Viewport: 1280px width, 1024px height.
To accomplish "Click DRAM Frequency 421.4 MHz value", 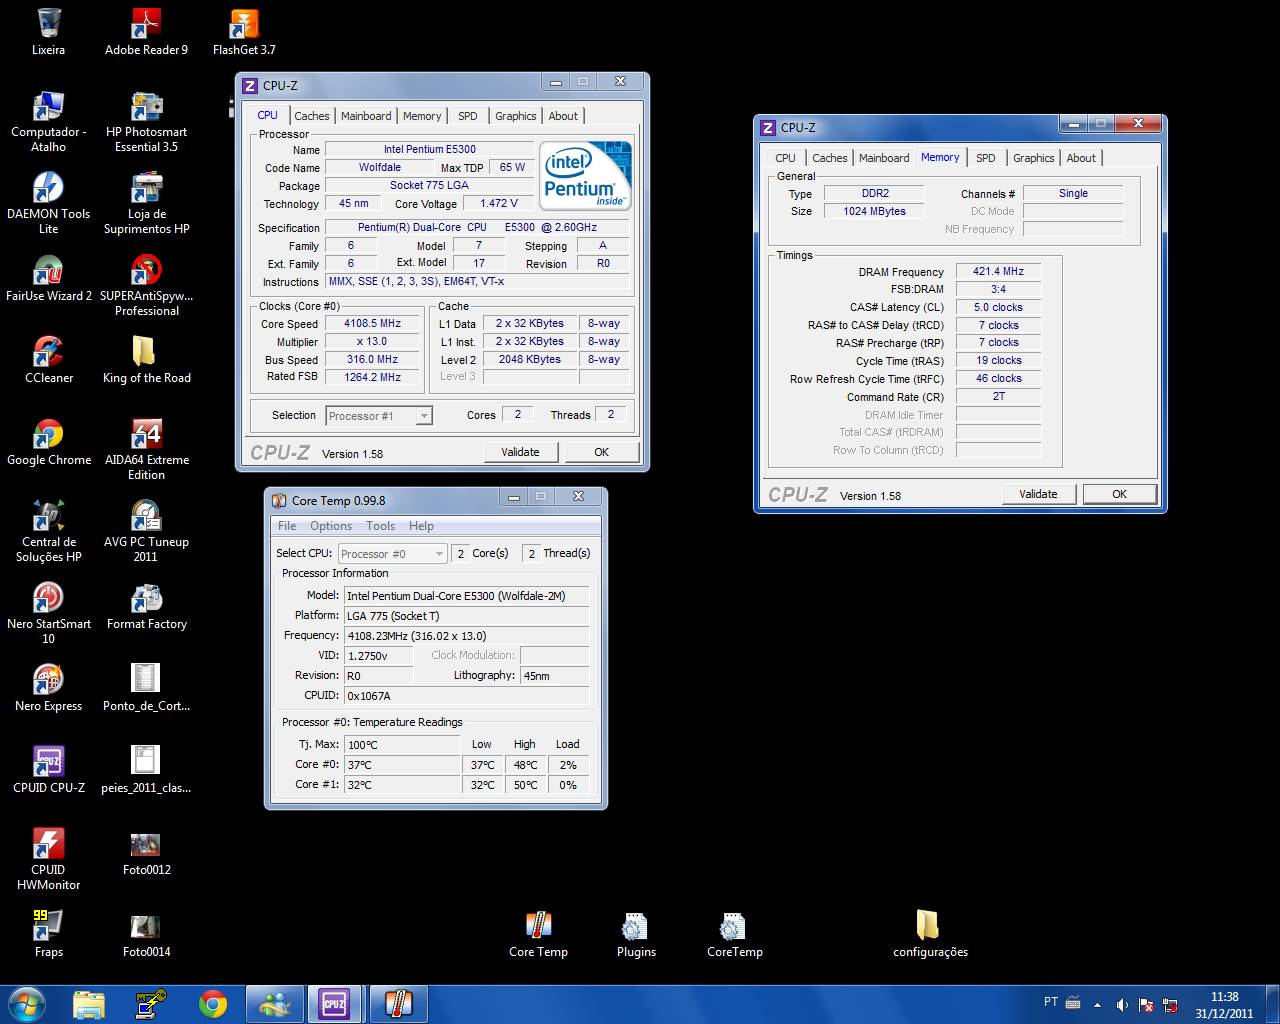I will (x=998, y=271).
